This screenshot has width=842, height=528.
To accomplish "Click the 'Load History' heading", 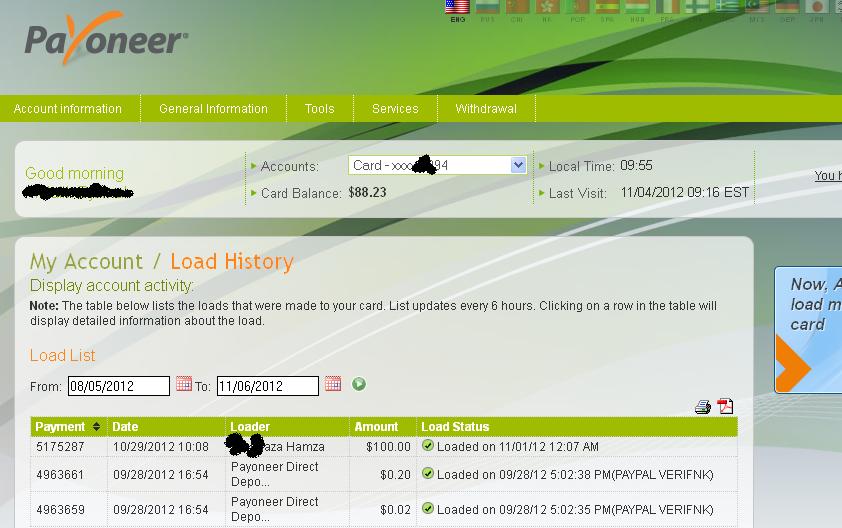I will [x=232, y=262].
